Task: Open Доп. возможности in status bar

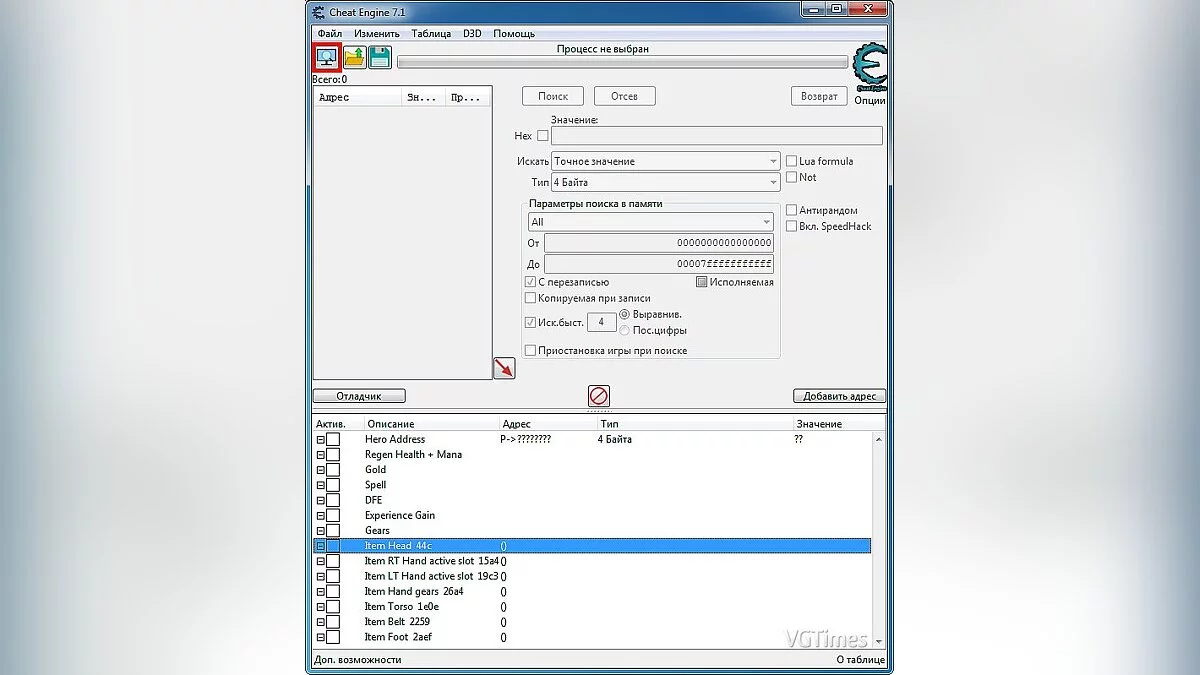Action: pos(358,659)
